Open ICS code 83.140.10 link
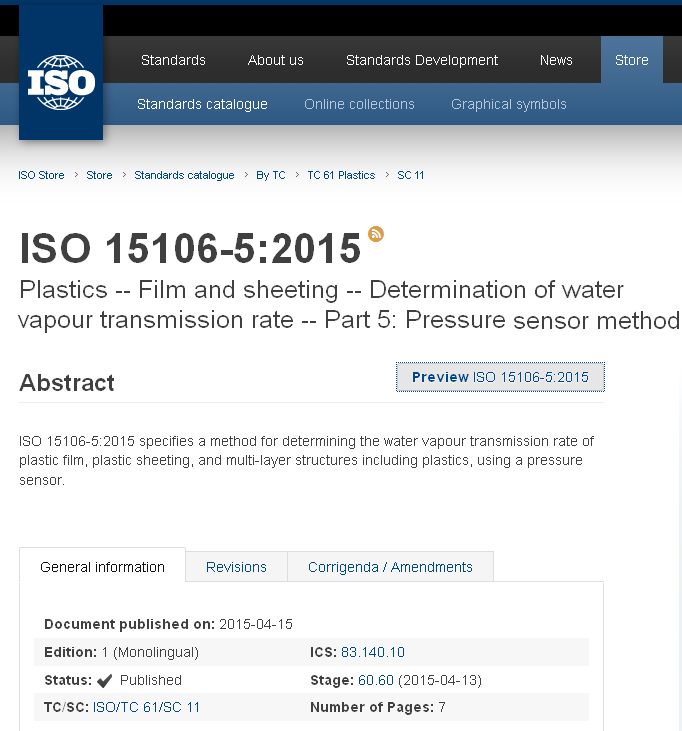Image resolution: width=682 pixels, height=731 pixels. pos(372,652)
